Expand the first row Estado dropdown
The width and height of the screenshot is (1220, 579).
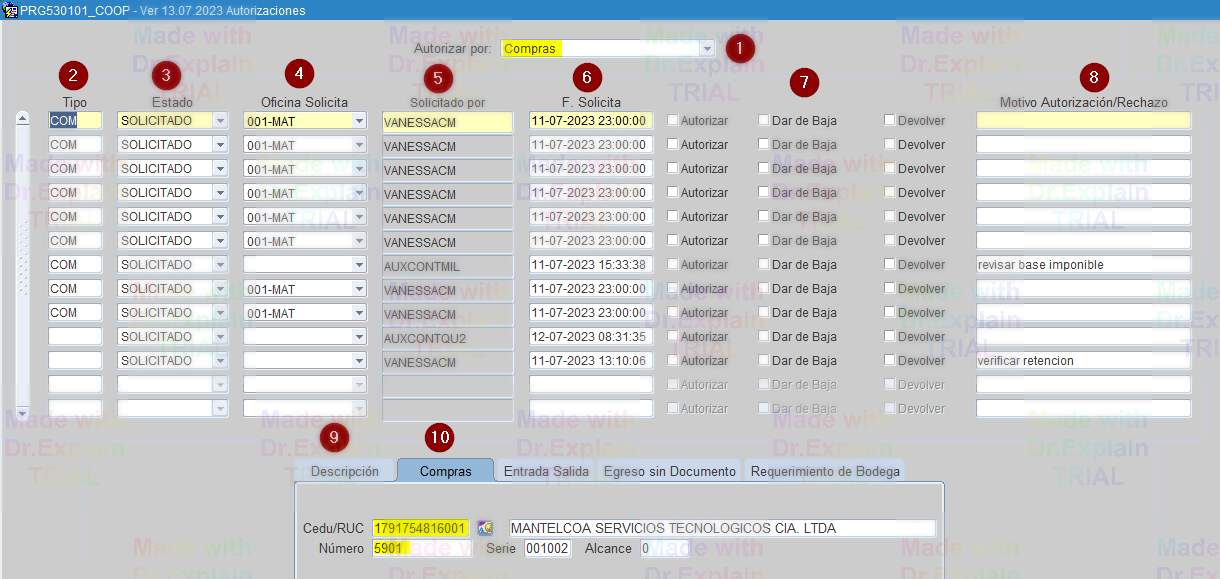click(x=220, y=120)
